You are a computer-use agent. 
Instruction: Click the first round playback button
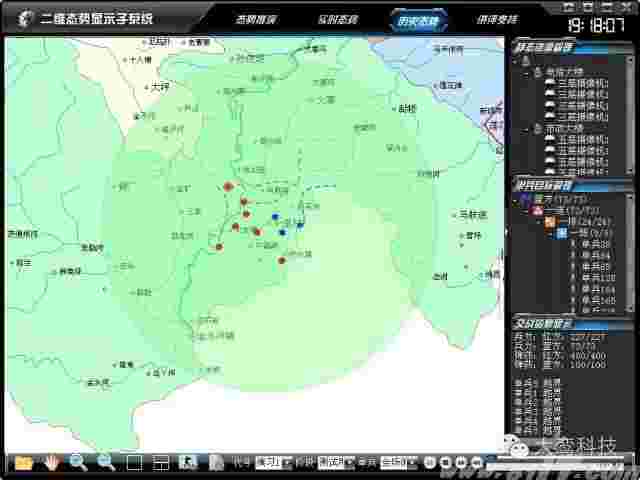click(x=430, y=463)
